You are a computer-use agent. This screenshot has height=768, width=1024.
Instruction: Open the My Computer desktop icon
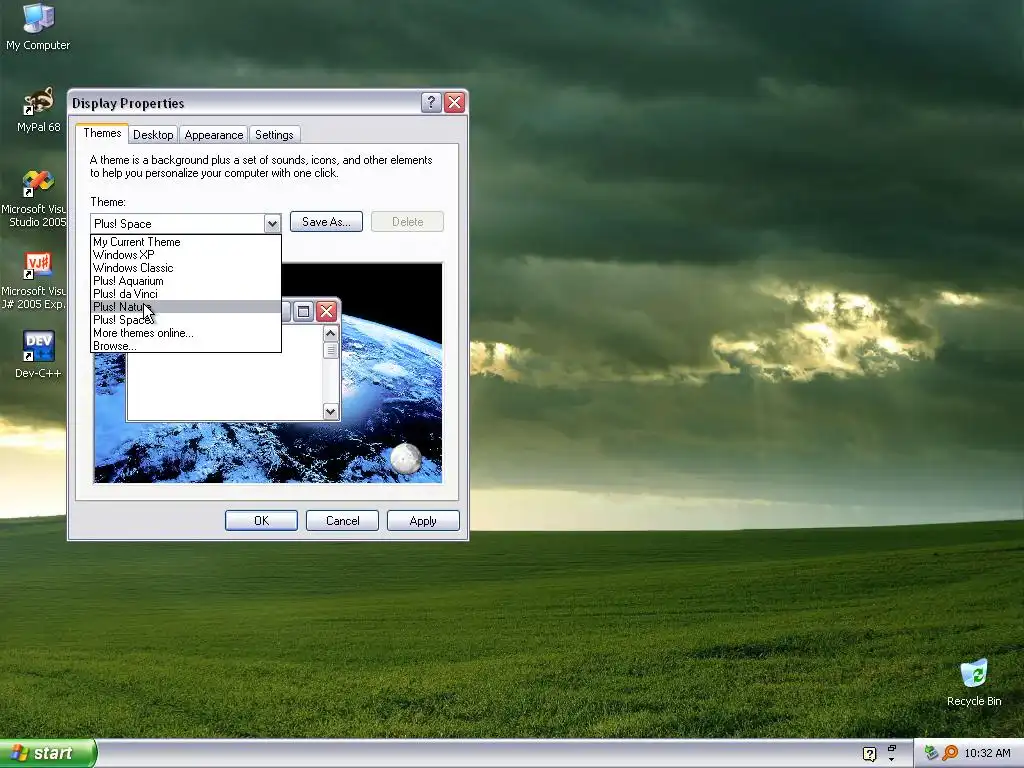[38, 26]
